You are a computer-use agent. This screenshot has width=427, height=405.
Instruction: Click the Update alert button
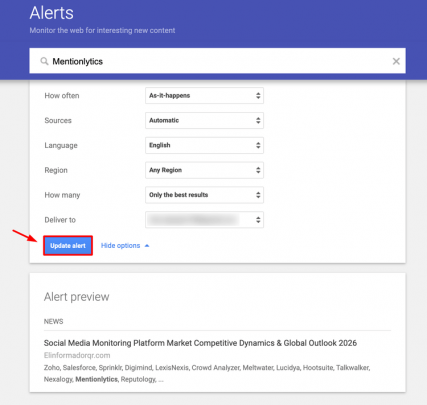68,246
